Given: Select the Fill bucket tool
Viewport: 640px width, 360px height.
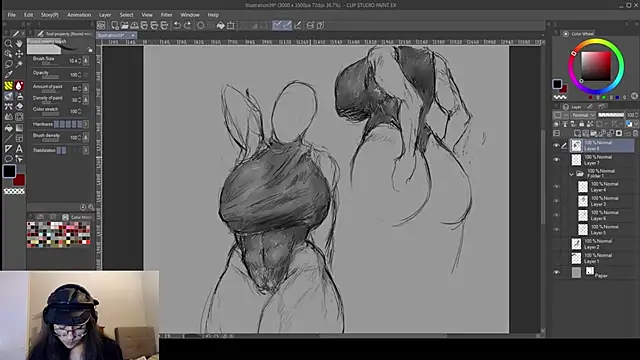Looking at the screenshot, I should (x=8, y=128).
